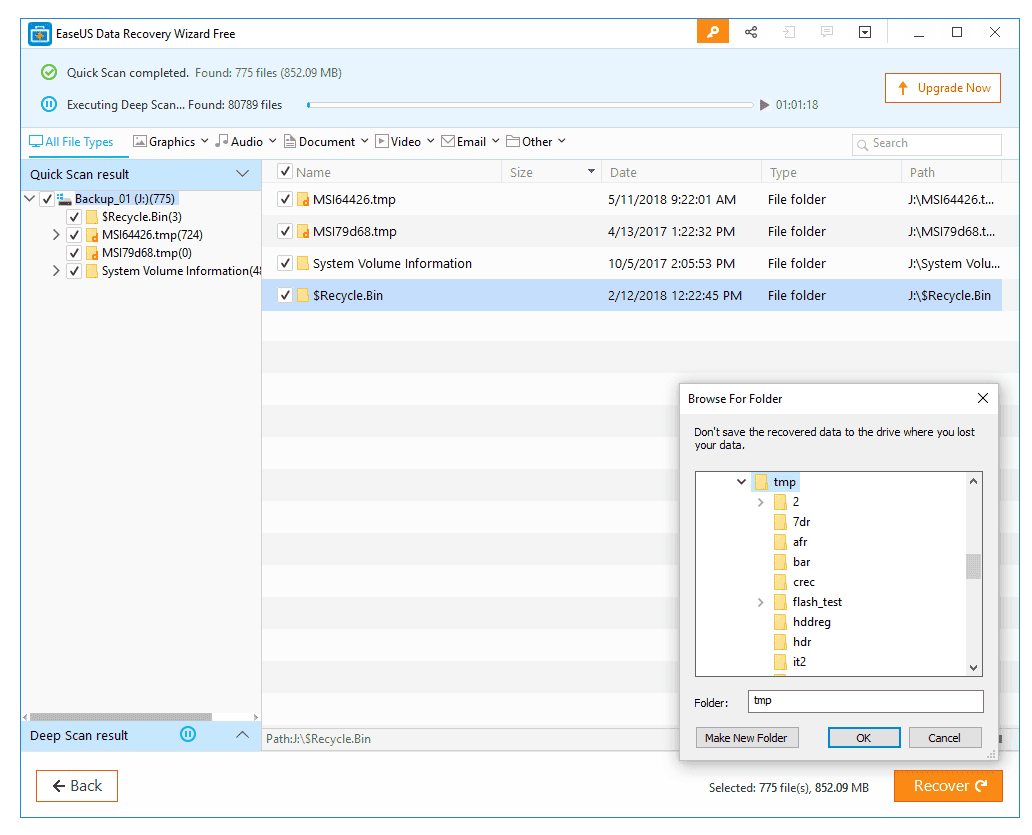Image resolution: width=1032 pixels, height=835 pixels.
Task: Click the hddreg folder icon in Browse dialog
Action: tap(781, 622)
